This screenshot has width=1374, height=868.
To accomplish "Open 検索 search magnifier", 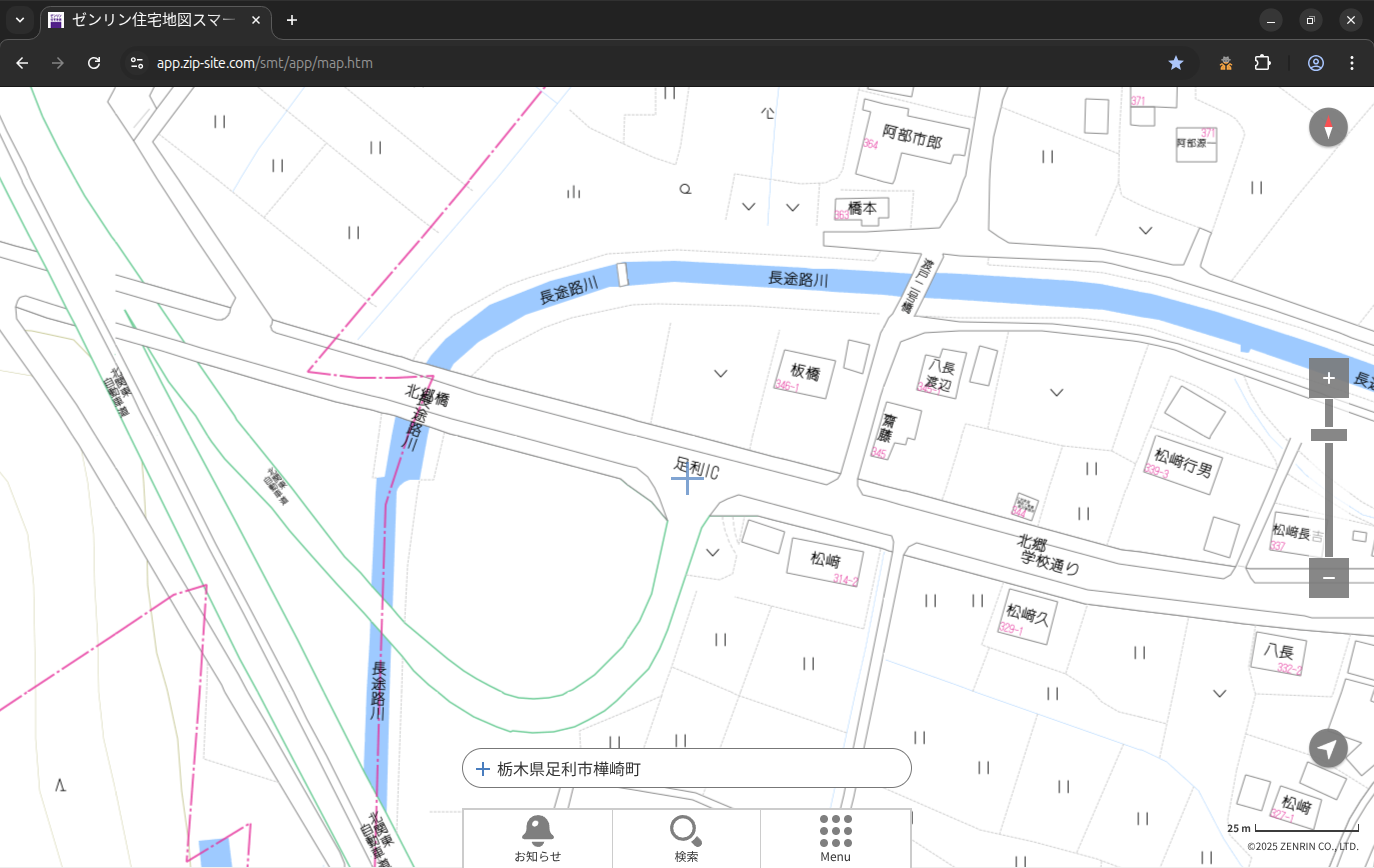I will click(x=686, y=838).
